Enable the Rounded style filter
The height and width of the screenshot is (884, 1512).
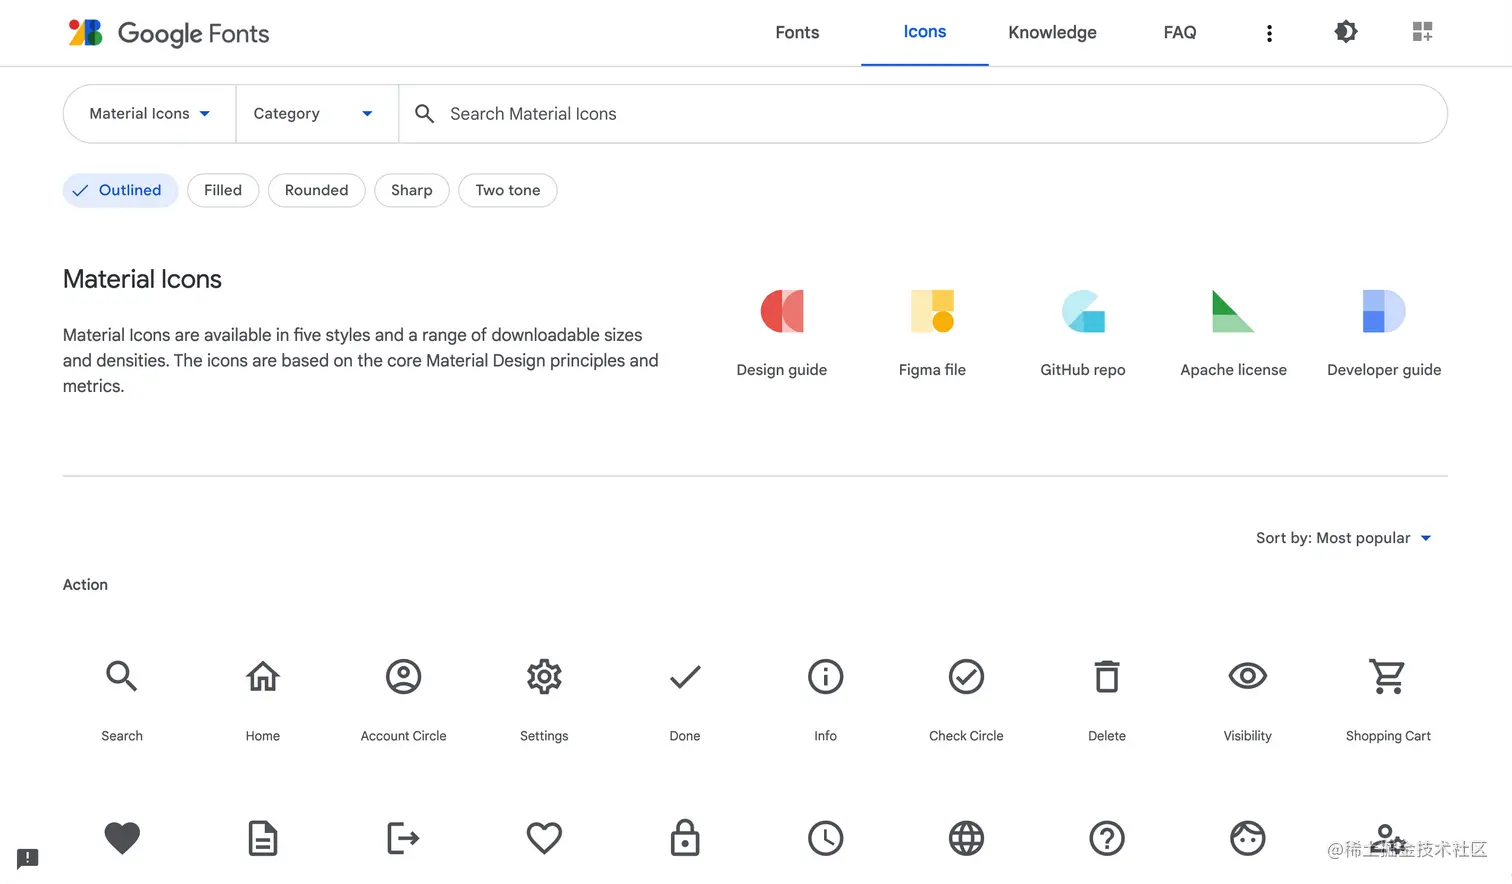316,190
